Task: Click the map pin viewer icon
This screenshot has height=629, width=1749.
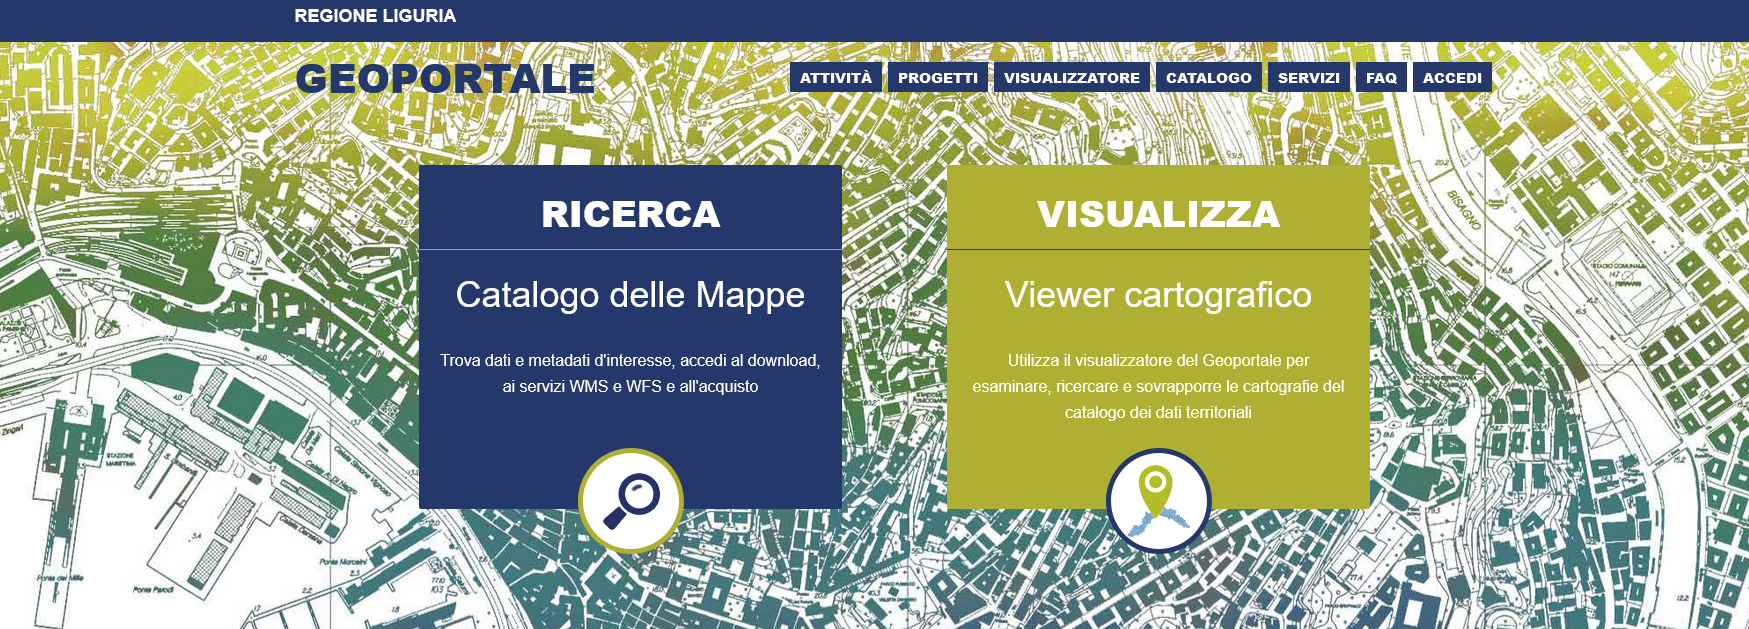Action: click(1158, 500)
